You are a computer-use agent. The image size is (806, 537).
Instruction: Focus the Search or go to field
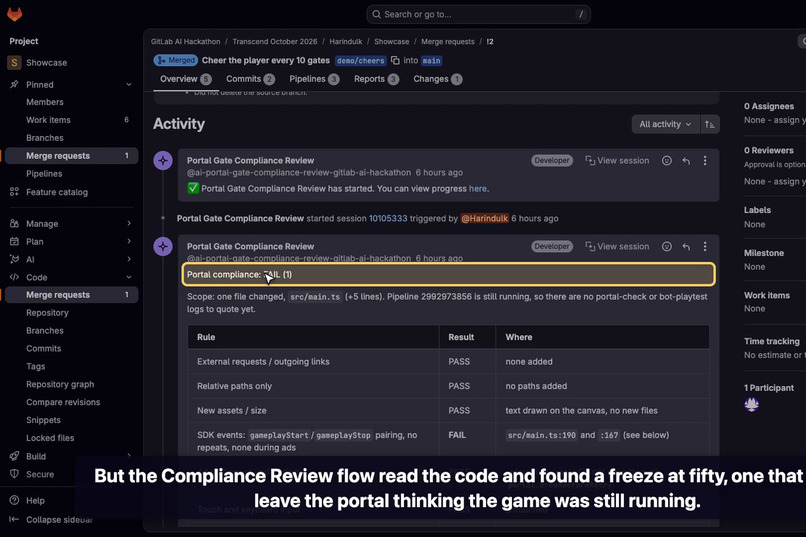click(479, 14)
